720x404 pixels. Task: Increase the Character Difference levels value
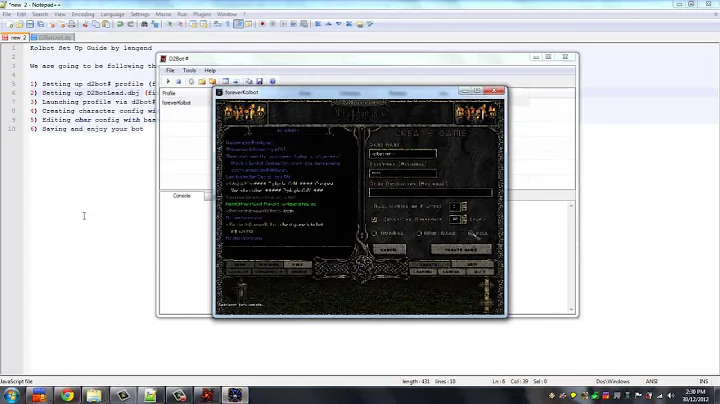tap(464, 217)
